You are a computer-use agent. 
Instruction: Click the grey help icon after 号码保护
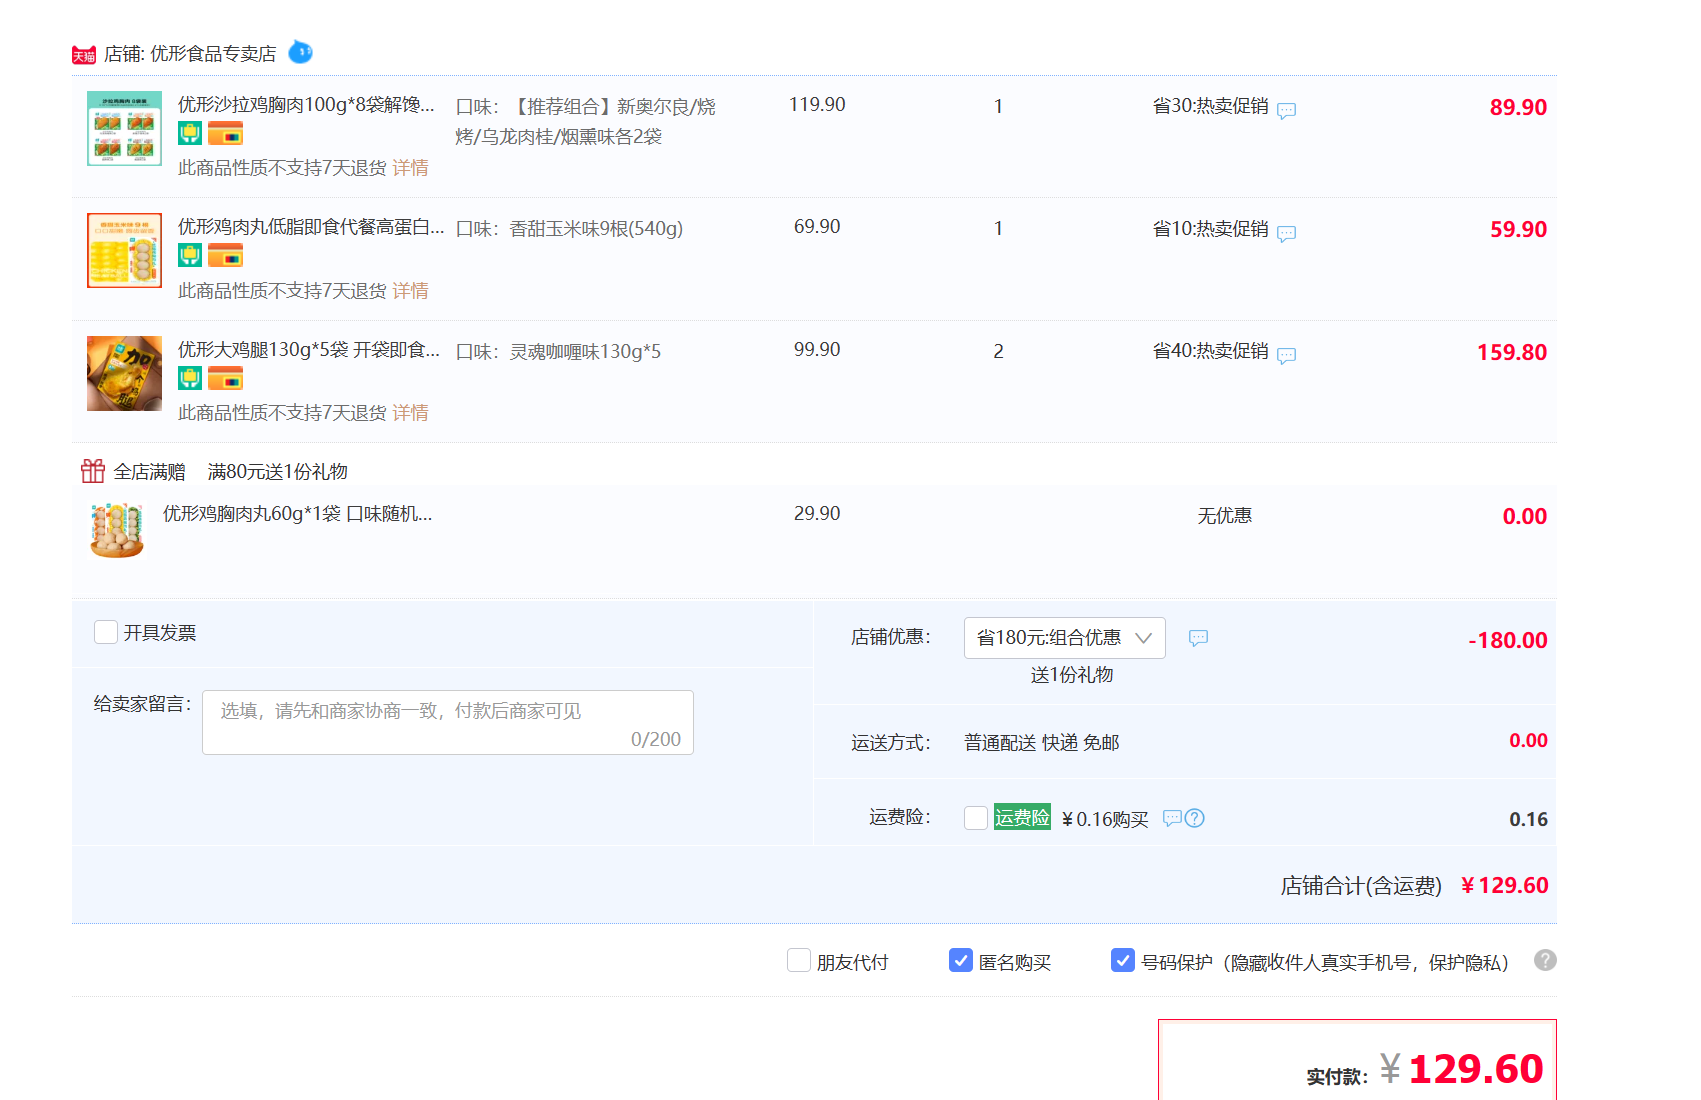[1545, 960]
